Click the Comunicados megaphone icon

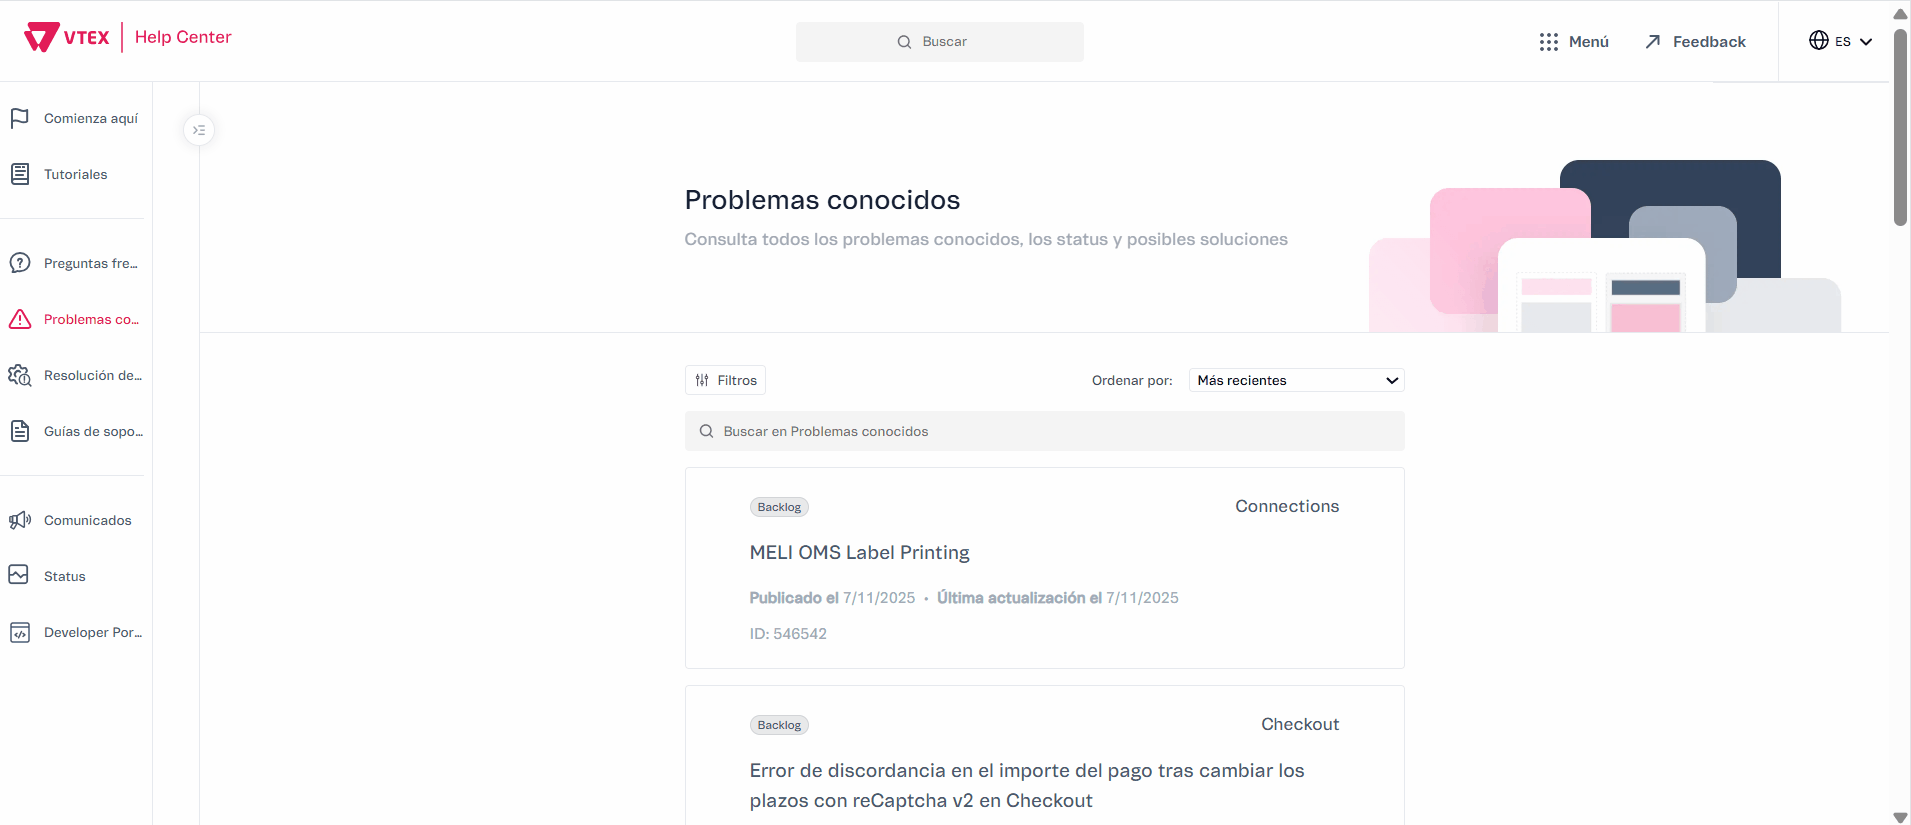[x=20, y=520]
